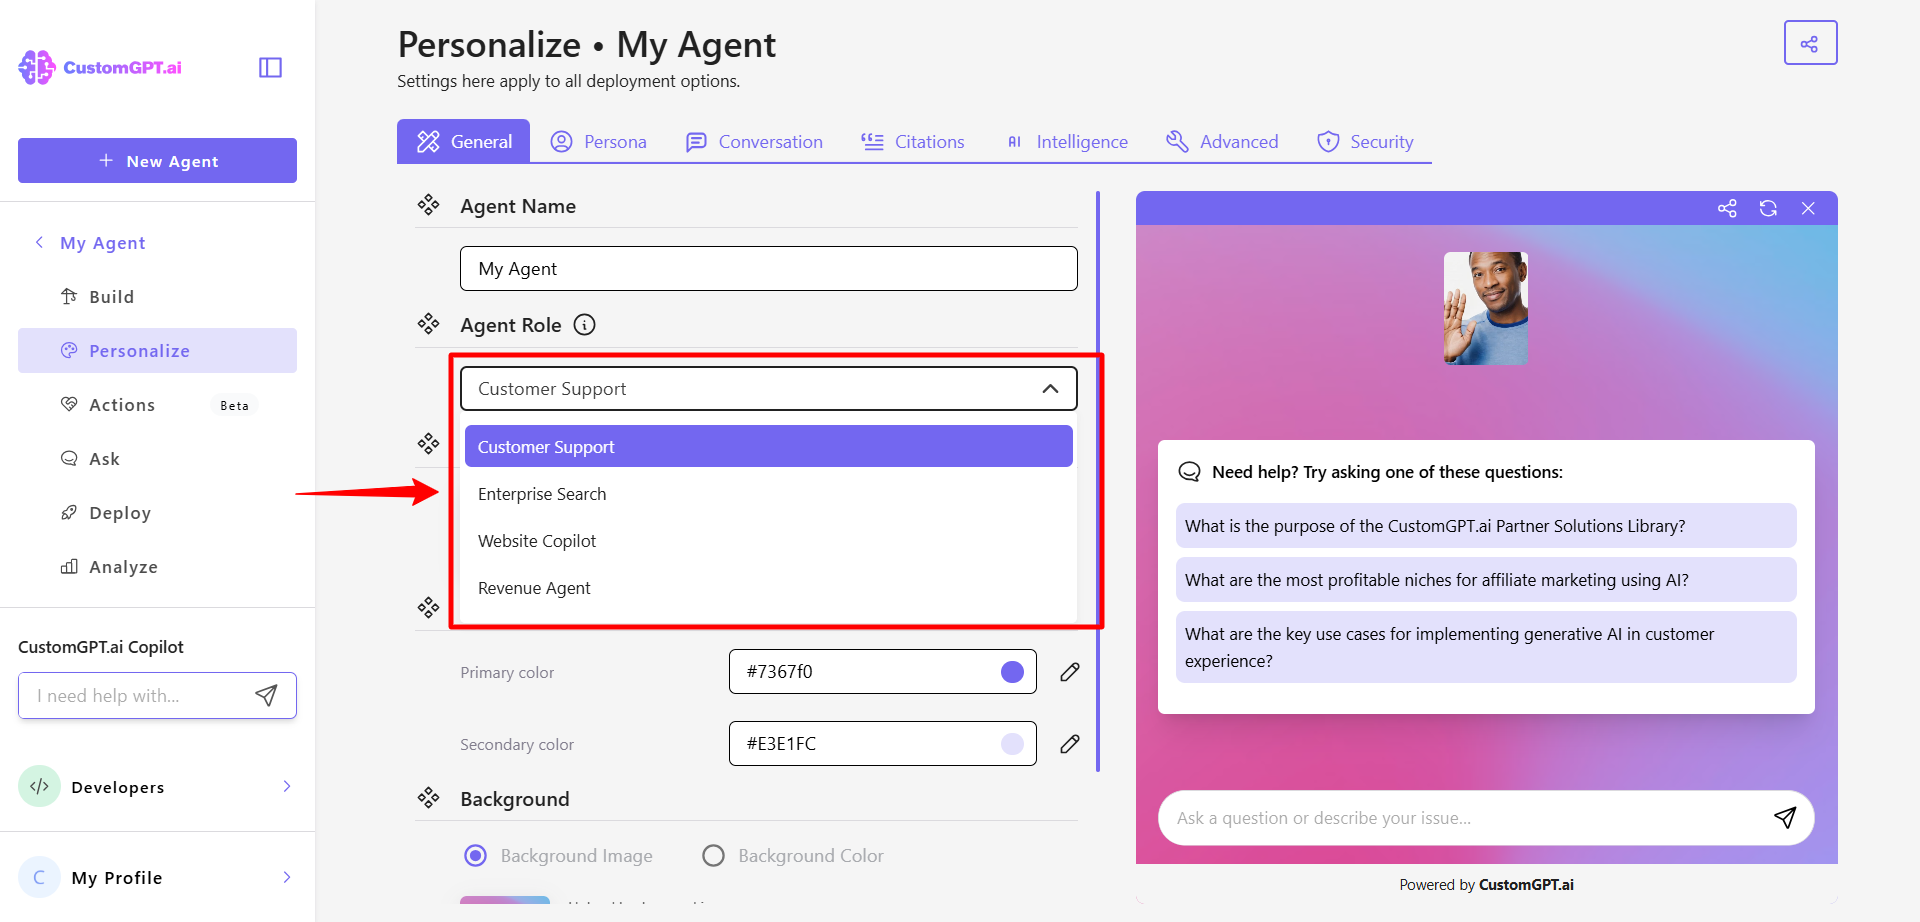Refresh the chat preview conversation
This screenshot has height=922, width=1920.
(1768, 208)
